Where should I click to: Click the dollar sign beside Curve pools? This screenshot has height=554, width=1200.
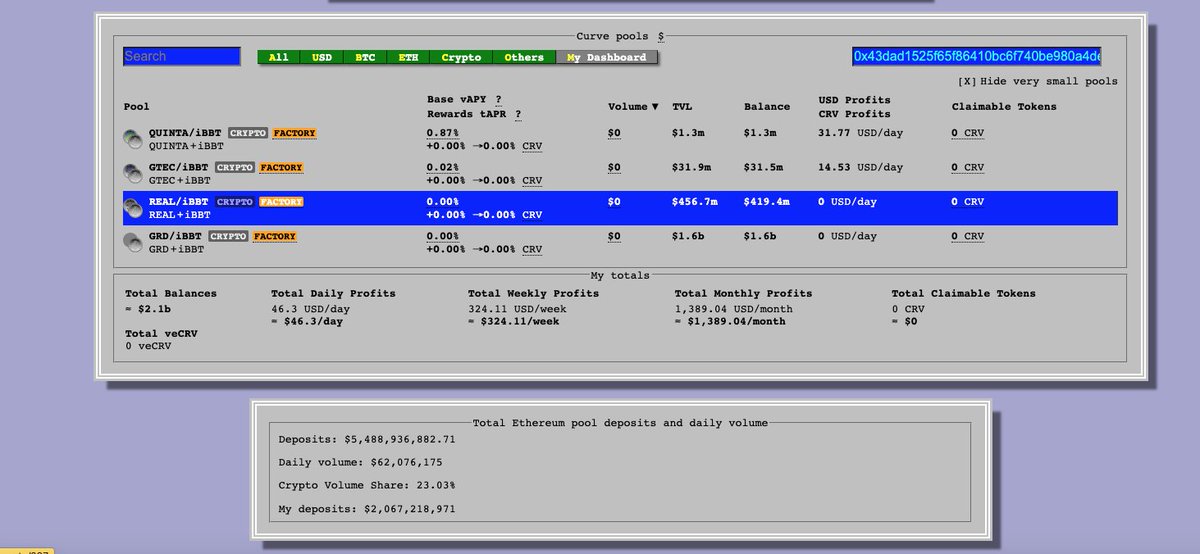[661, 36]
